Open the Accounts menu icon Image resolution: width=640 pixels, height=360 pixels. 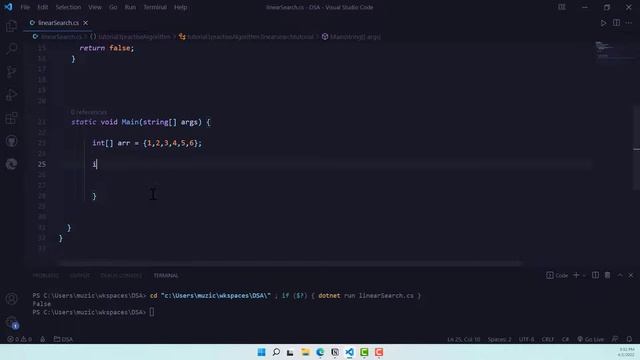(11, 299)
